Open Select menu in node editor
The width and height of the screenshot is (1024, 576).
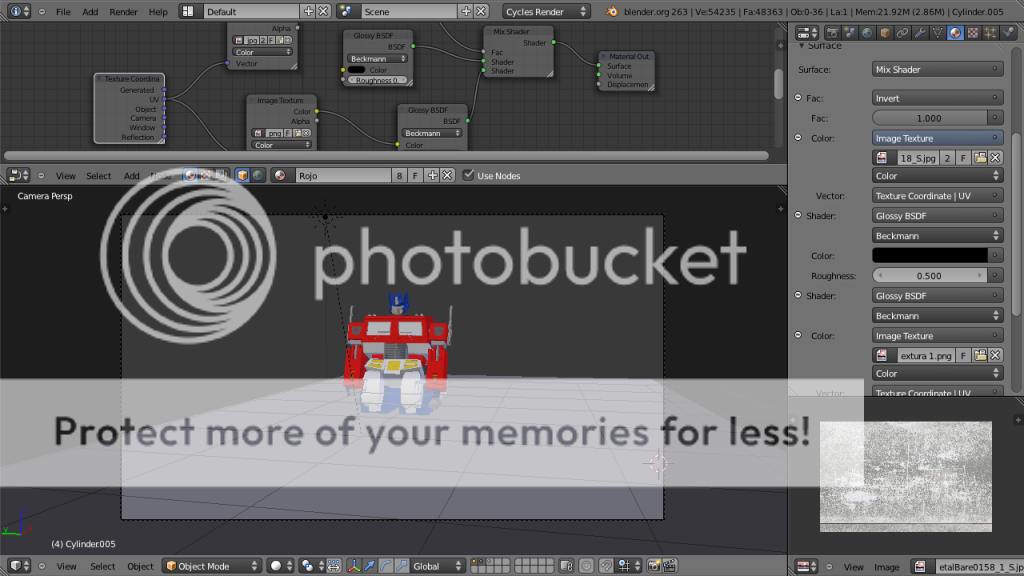(99, 176)
